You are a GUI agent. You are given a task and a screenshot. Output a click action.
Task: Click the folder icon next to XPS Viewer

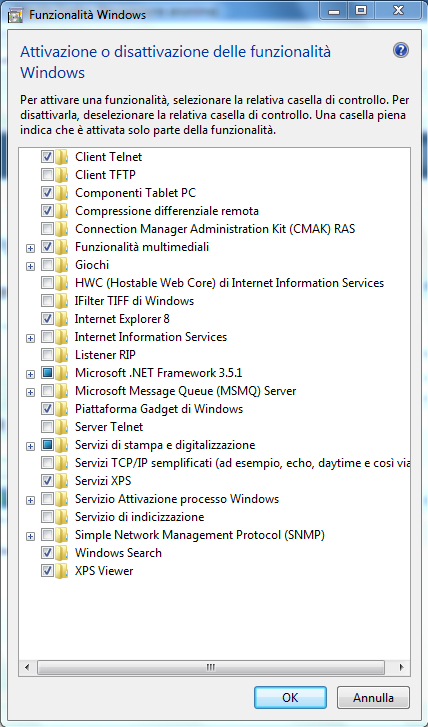(62, 571)
